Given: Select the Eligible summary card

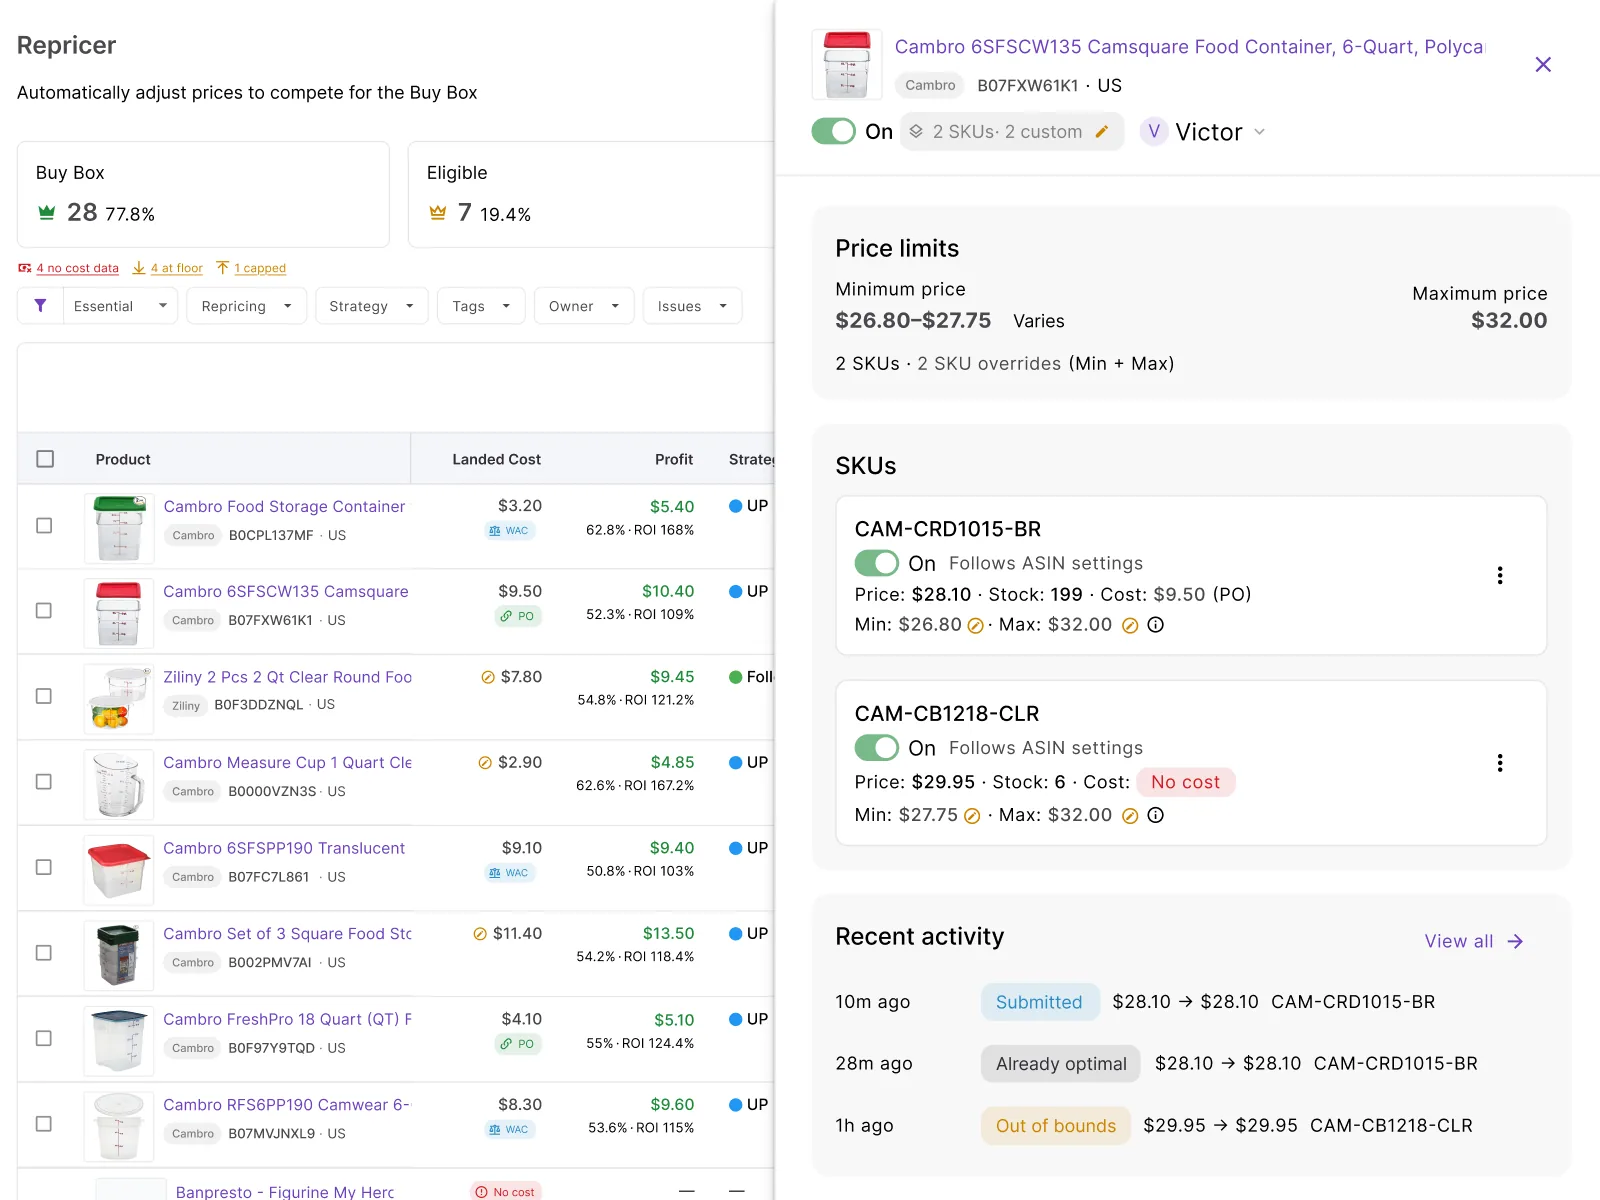Looking at the screenshot, I should click(x=591, y=194).
